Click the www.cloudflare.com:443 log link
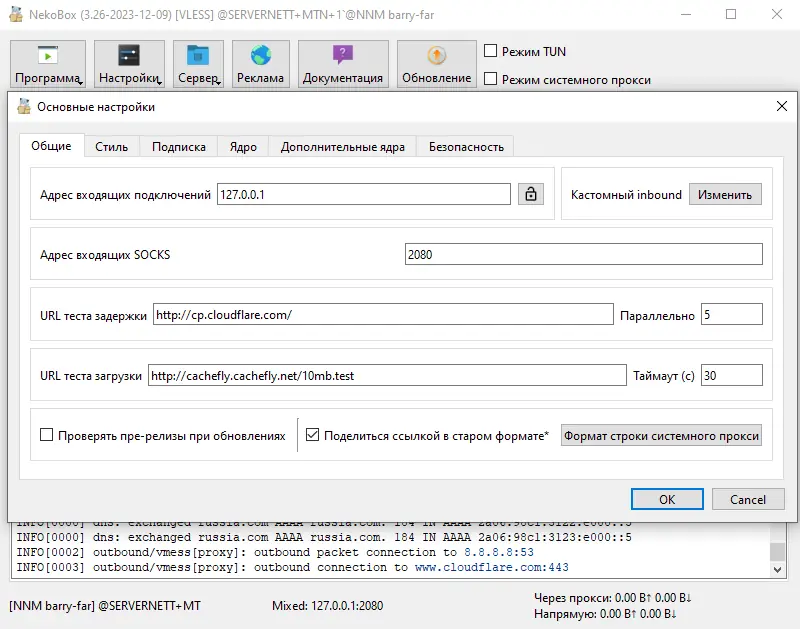 (x=491, y=567)
